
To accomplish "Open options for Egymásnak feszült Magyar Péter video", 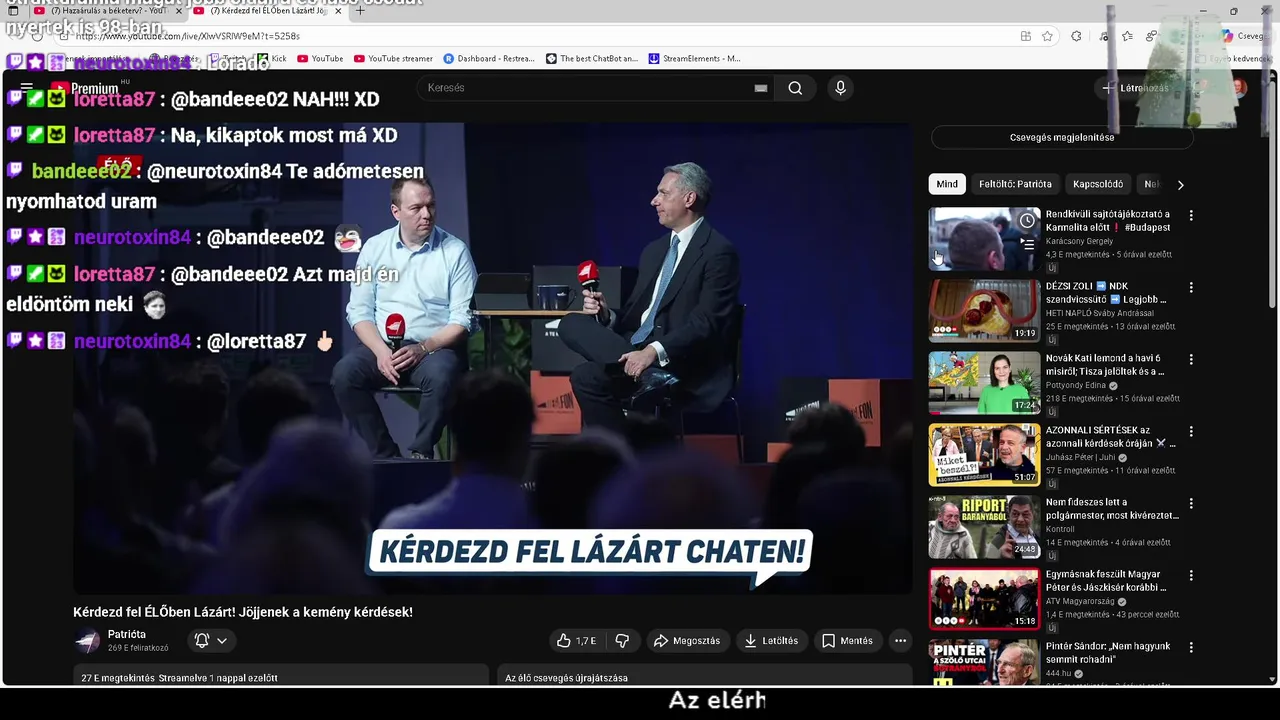I will 1191,575.
